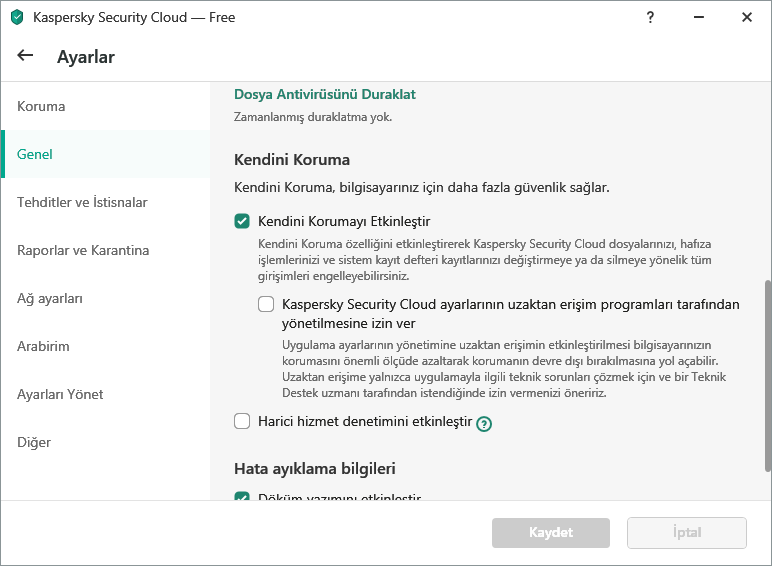Image resolution: width=772 pixels, height=566 pixels.
Task: Select the Genel settings section
Action: click(x=35, y=154)
